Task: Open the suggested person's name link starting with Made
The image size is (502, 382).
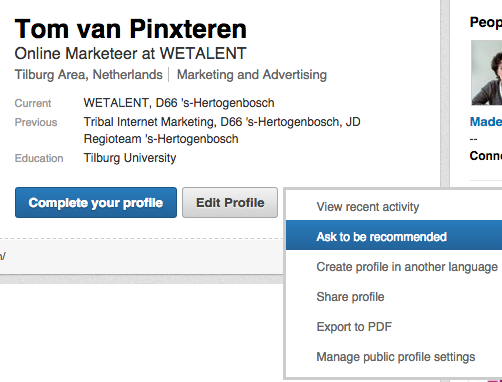Action: coord(486,122)
